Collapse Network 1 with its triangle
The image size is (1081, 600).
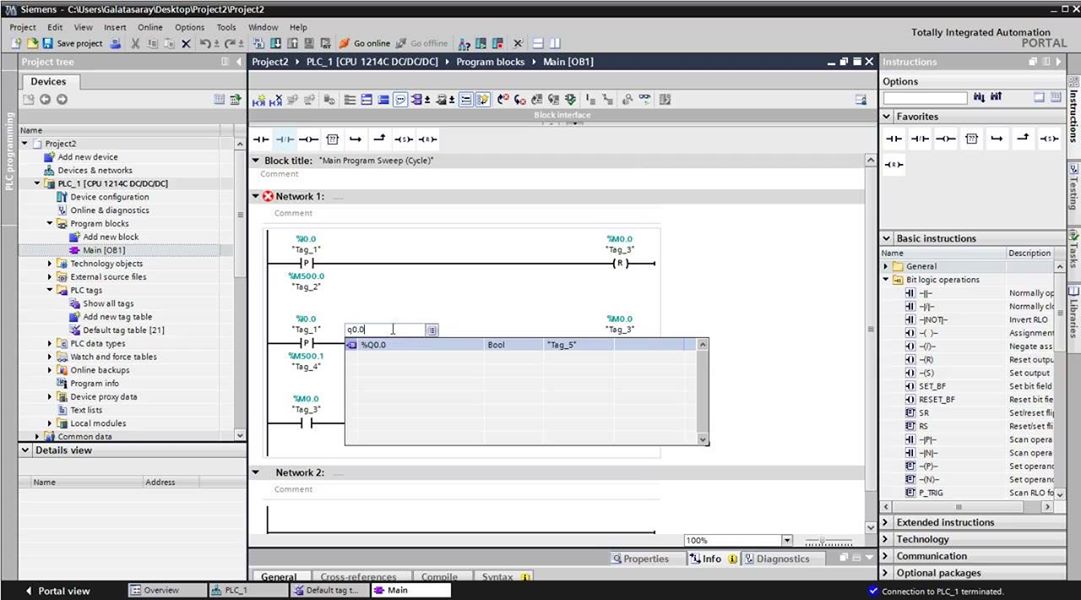coord(255,197)
